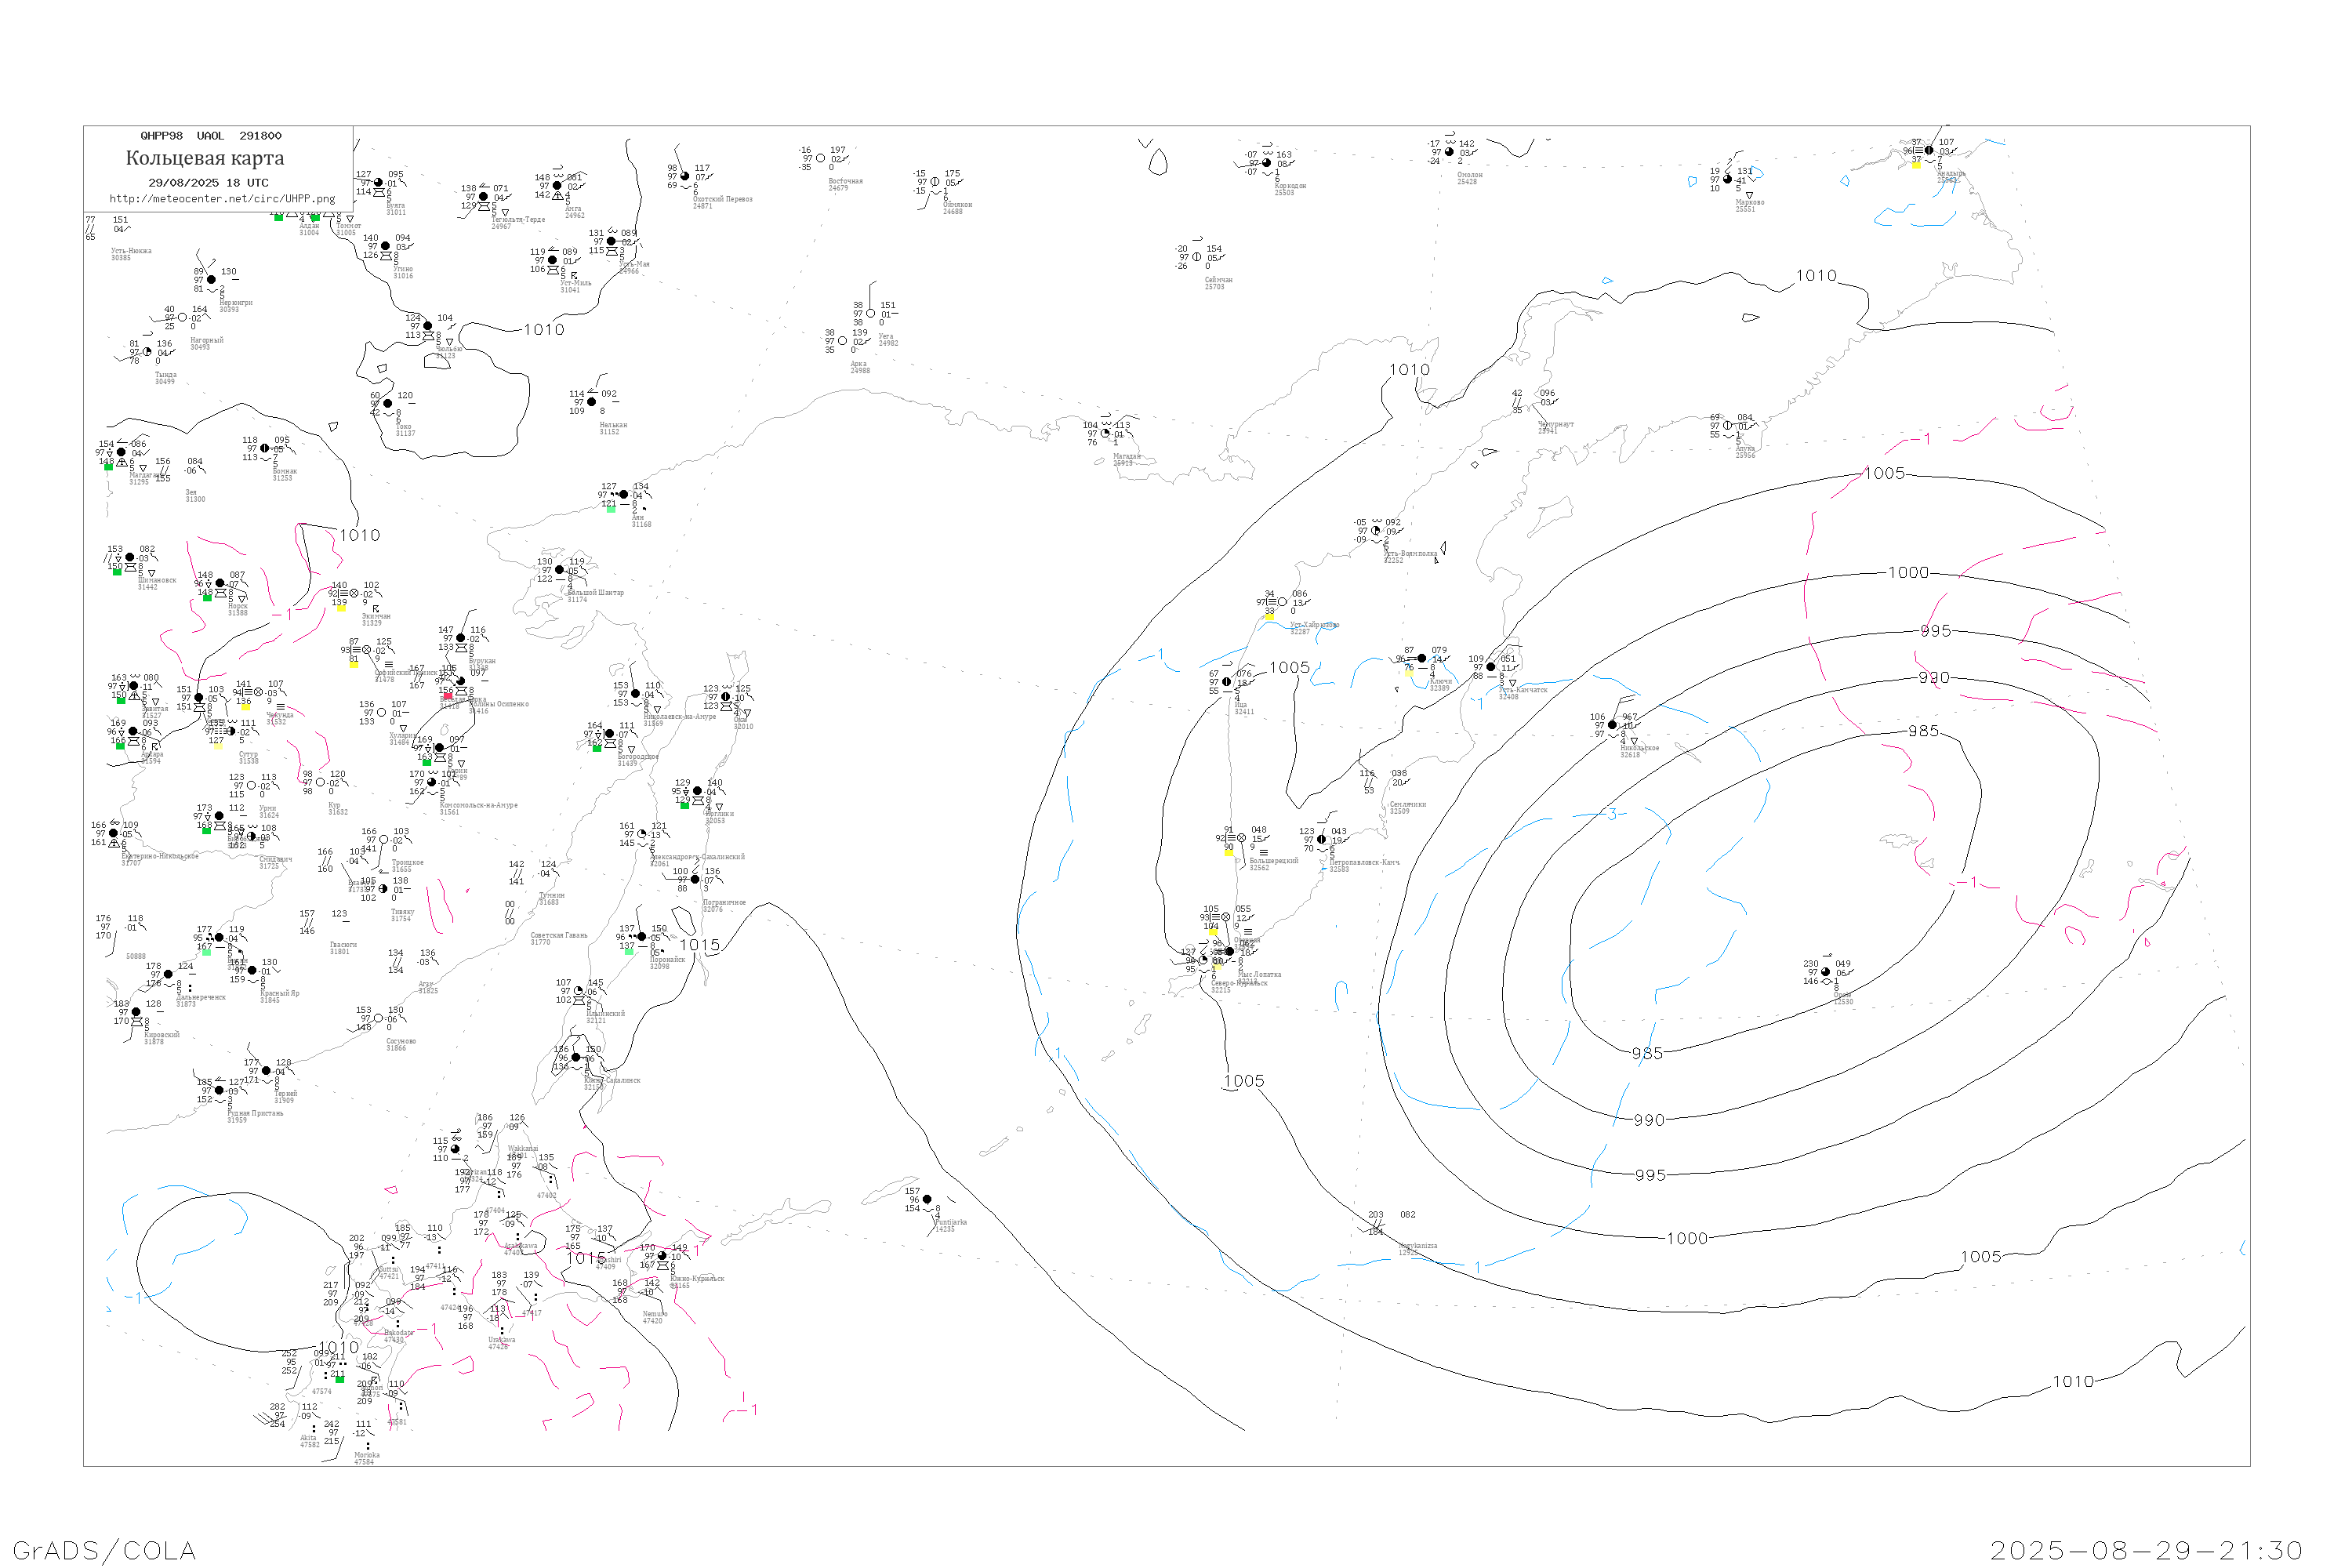Click the Нерюнгри station filled circle
The image size is (2352, 1568).
[x=211, y=280]
